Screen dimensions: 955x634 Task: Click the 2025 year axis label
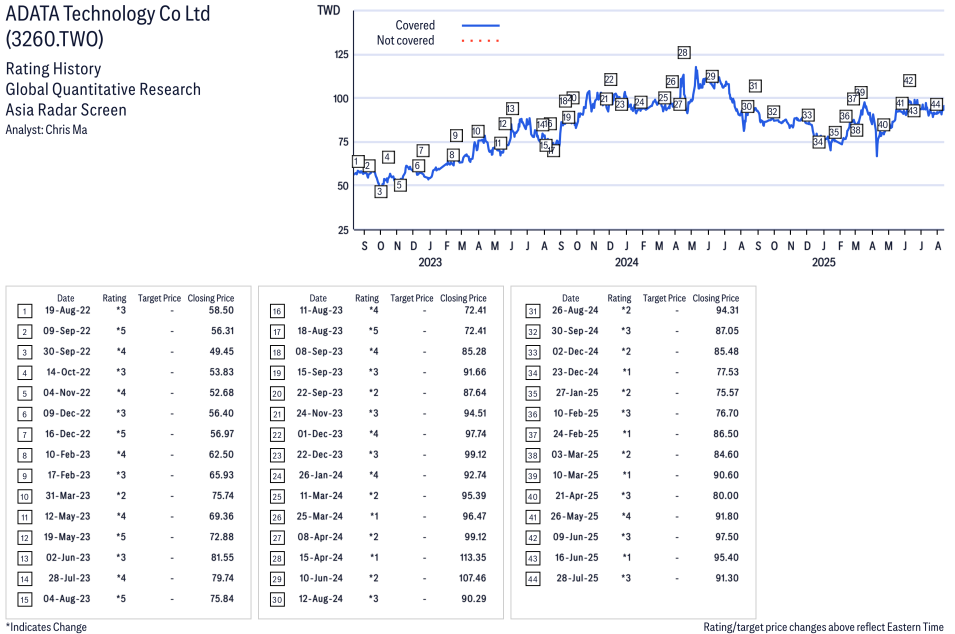(823, 262)
